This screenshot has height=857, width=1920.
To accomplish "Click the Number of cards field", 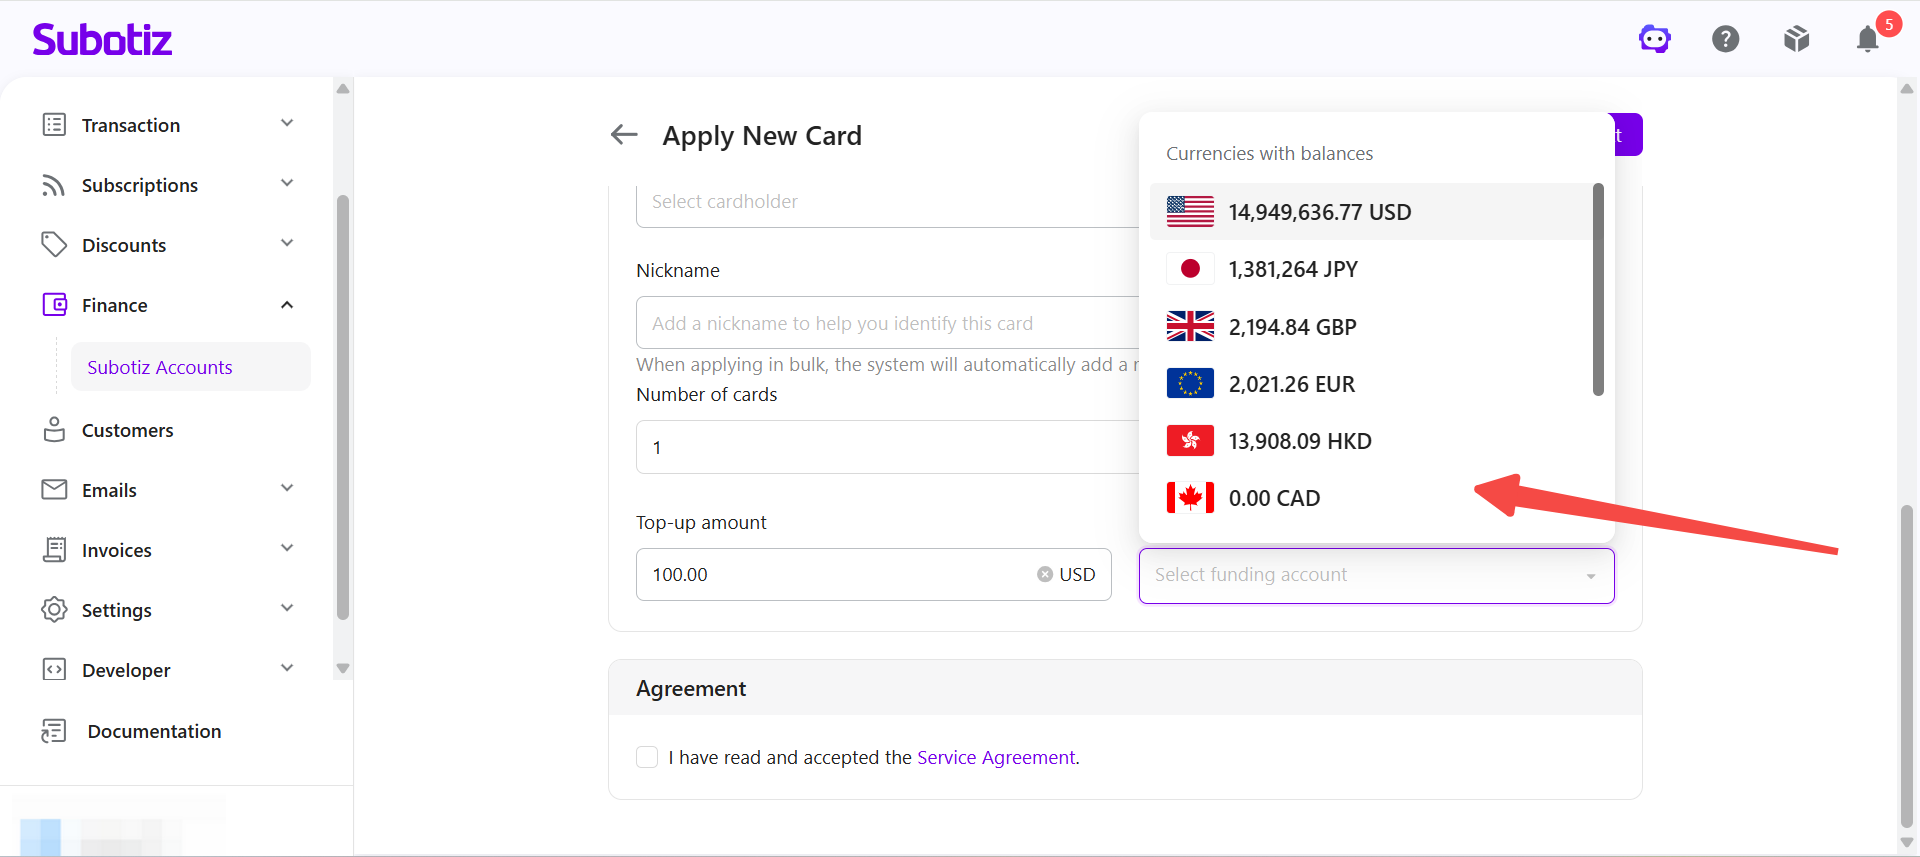I will point(888,447).
